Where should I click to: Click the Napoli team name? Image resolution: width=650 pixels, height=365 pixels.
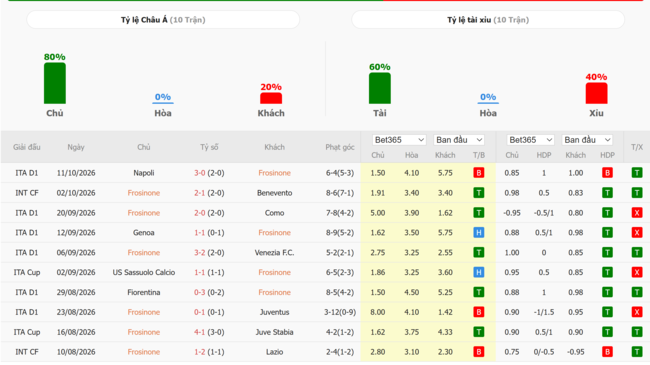[143, 173]
